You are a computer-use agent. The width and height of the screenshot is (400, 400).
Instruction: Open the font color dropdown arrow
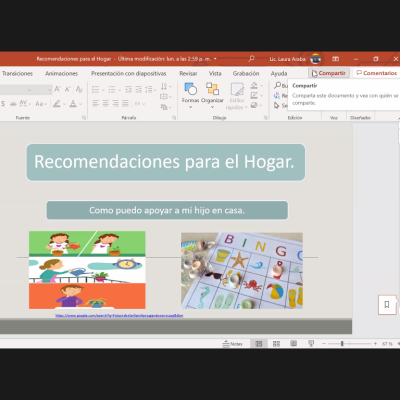[80, 104]
